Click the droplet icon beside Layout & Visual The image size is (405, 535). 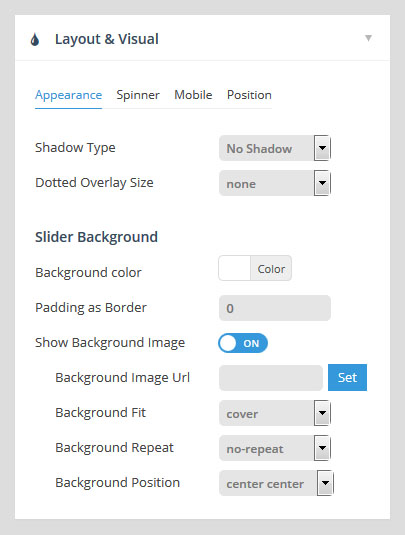tap(35, 39)
